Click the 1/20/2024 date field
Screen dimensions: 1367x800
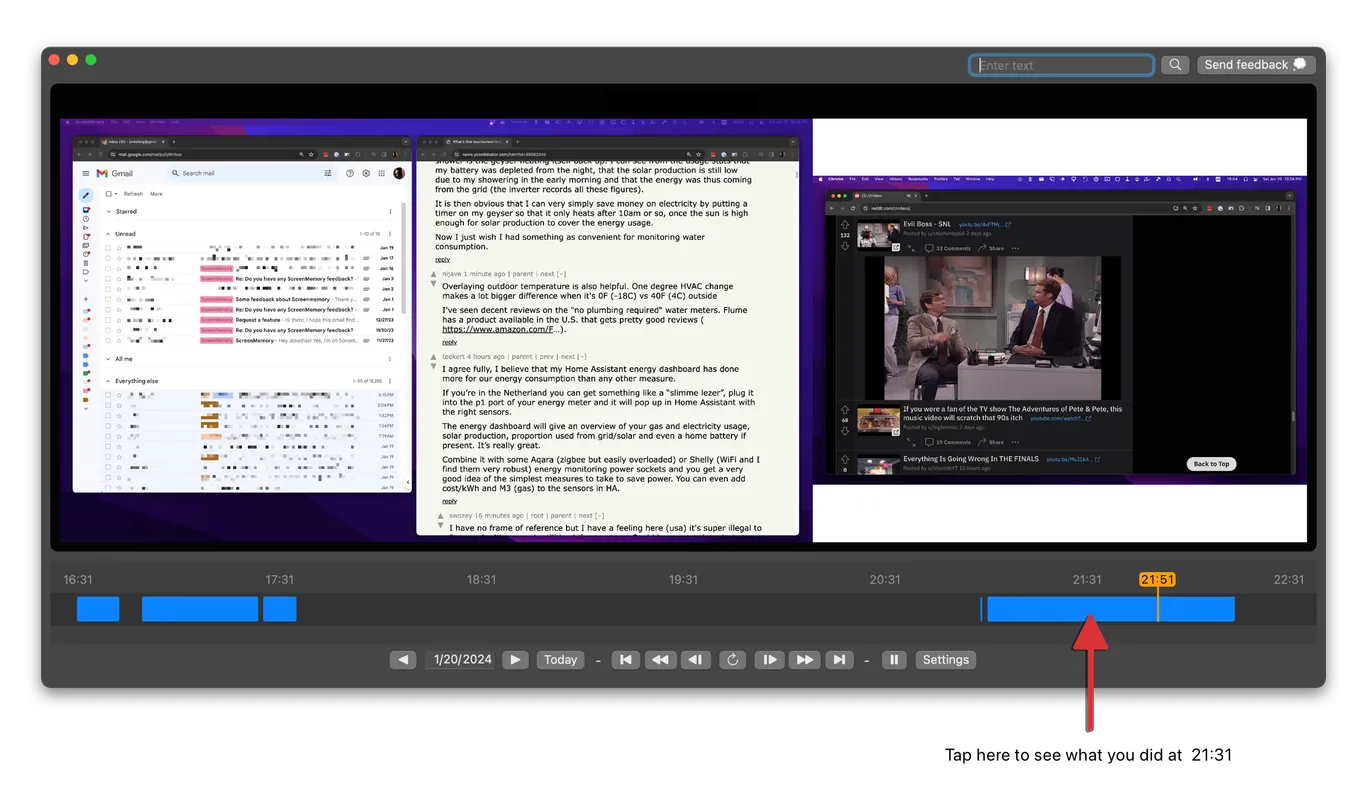(x=461, y=660)
